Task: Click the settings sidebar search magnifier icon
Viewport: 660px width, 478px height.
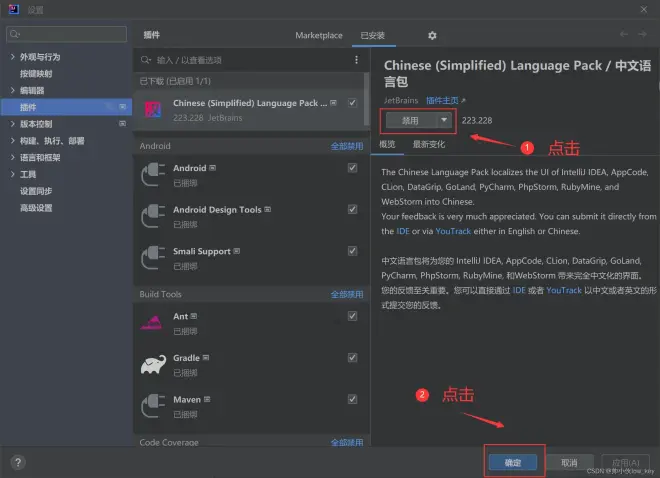Action: click(14, 34)
